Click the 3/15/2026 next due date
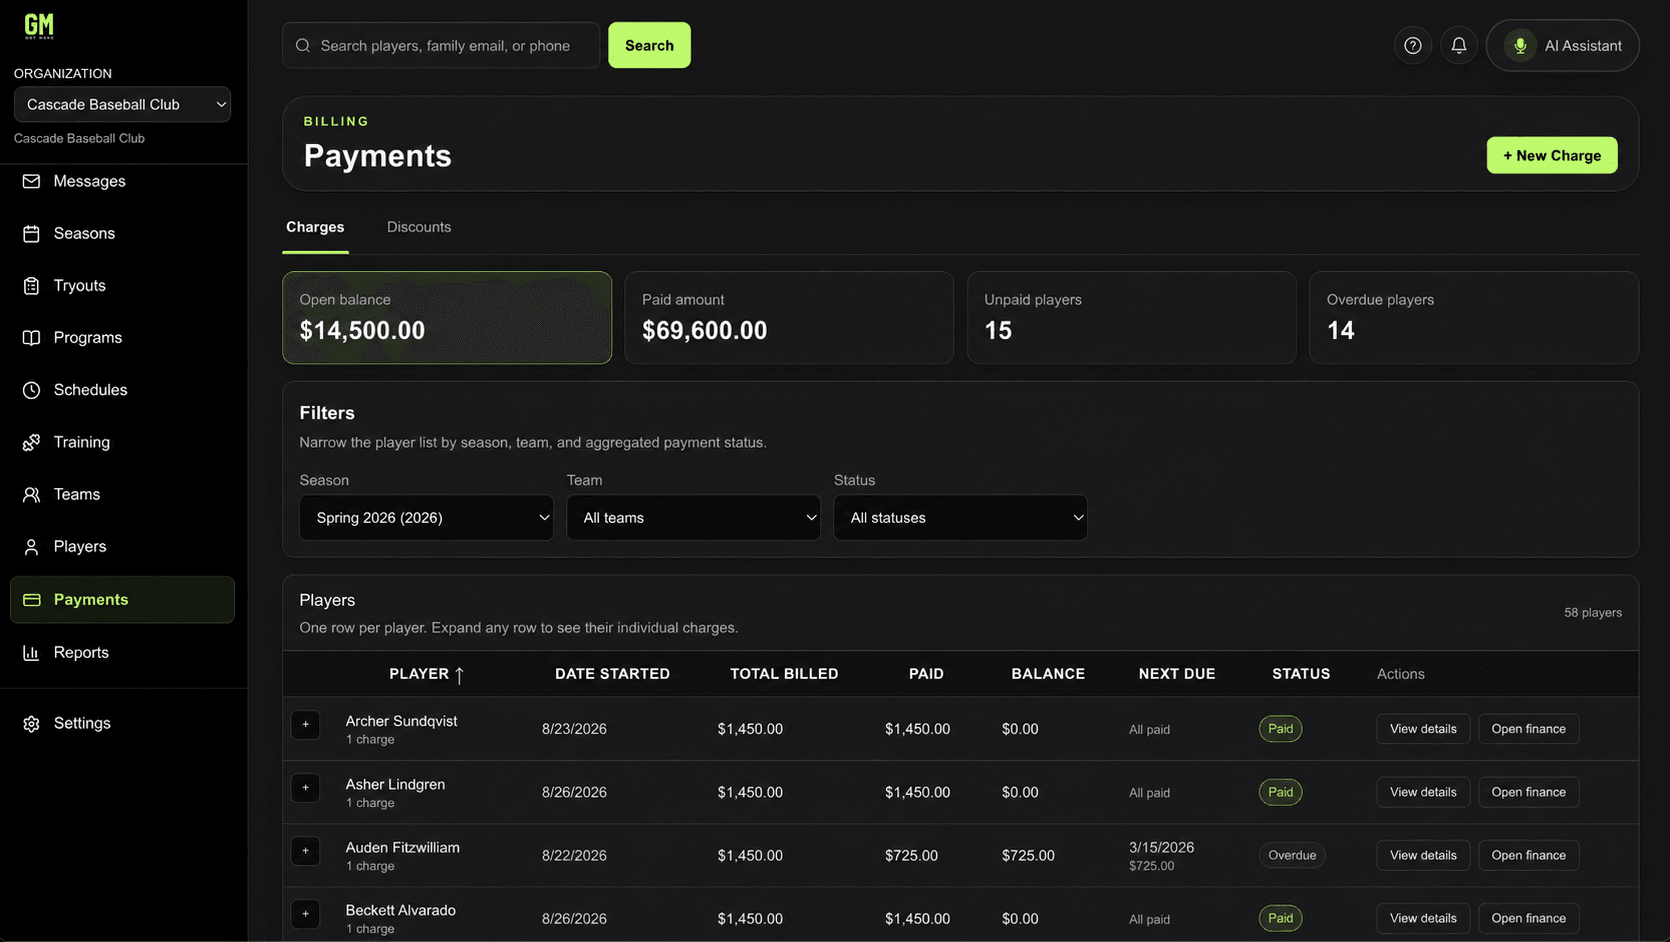The width and height of the screenshot is (1670, 942). [x=1161, y=847]
